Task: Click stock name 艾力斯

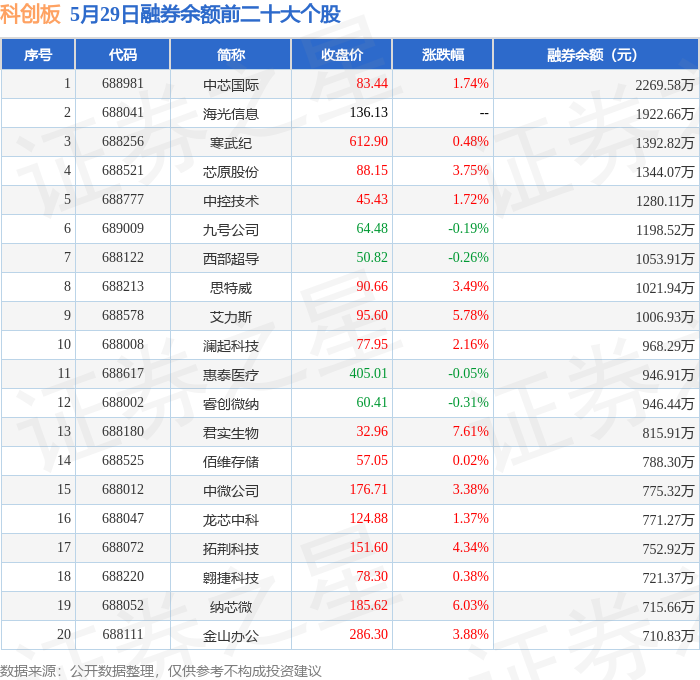Action: (231, 317)
